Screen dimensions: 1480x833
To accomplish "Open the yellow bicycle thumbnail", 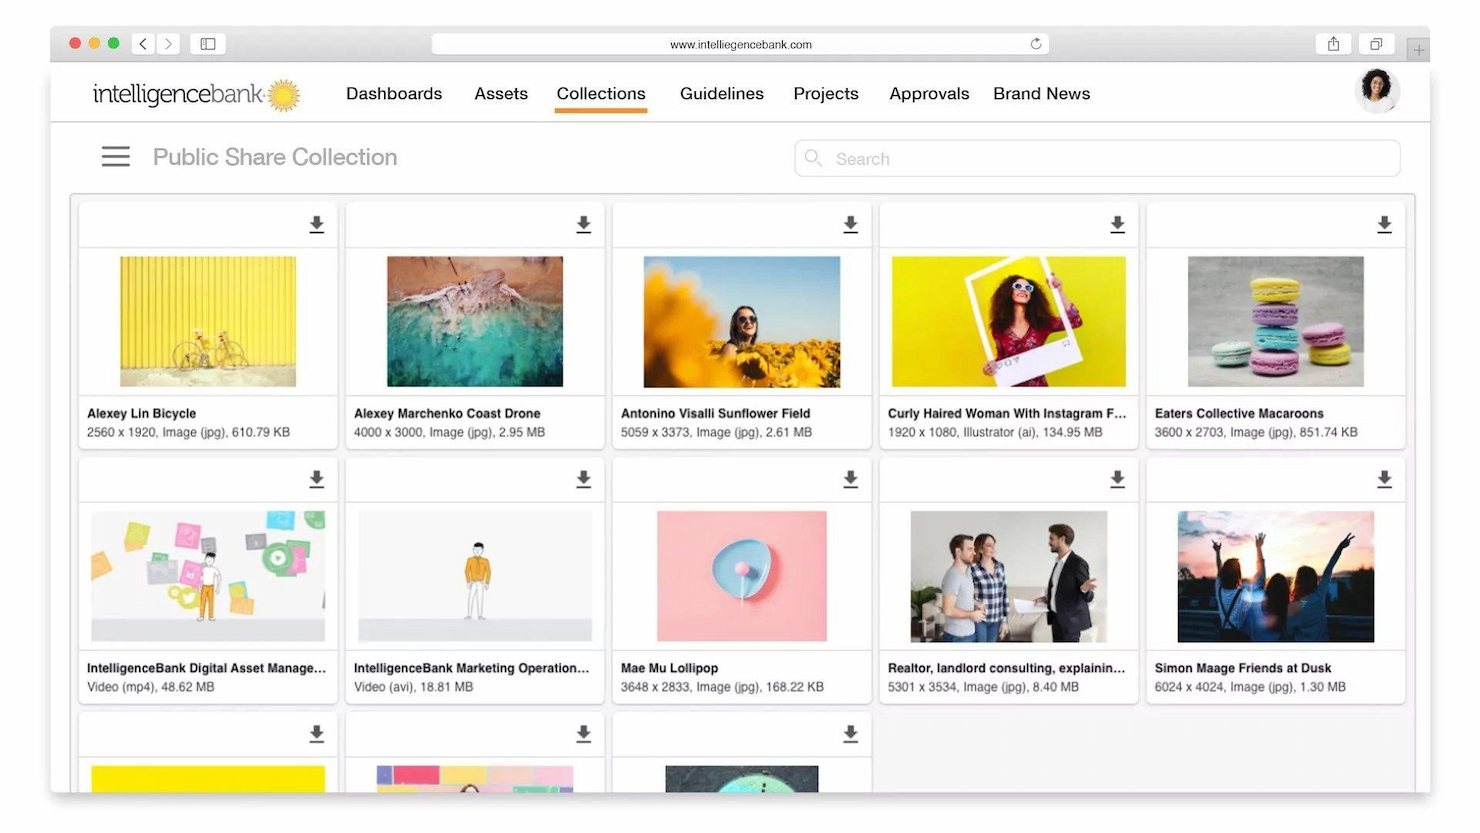I will tap(208, 321).
